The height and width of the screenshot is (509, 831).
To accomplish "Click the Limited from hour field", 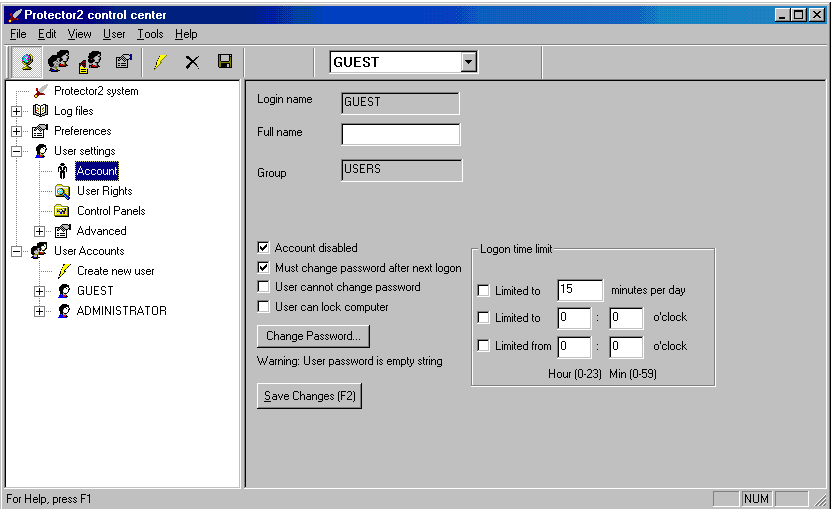I will point(574,347).
